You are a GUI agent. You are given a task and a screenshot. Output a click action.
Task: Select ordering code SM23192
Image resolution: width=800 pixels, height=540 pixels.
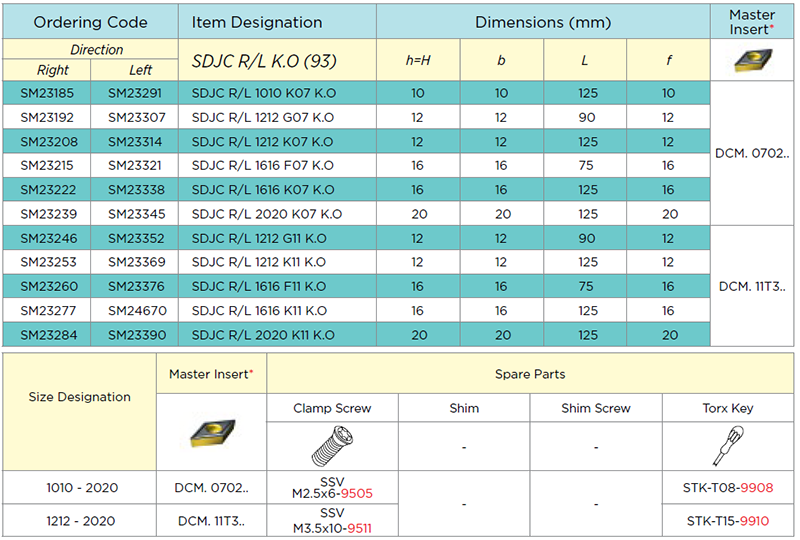click(x=47, y=117)
